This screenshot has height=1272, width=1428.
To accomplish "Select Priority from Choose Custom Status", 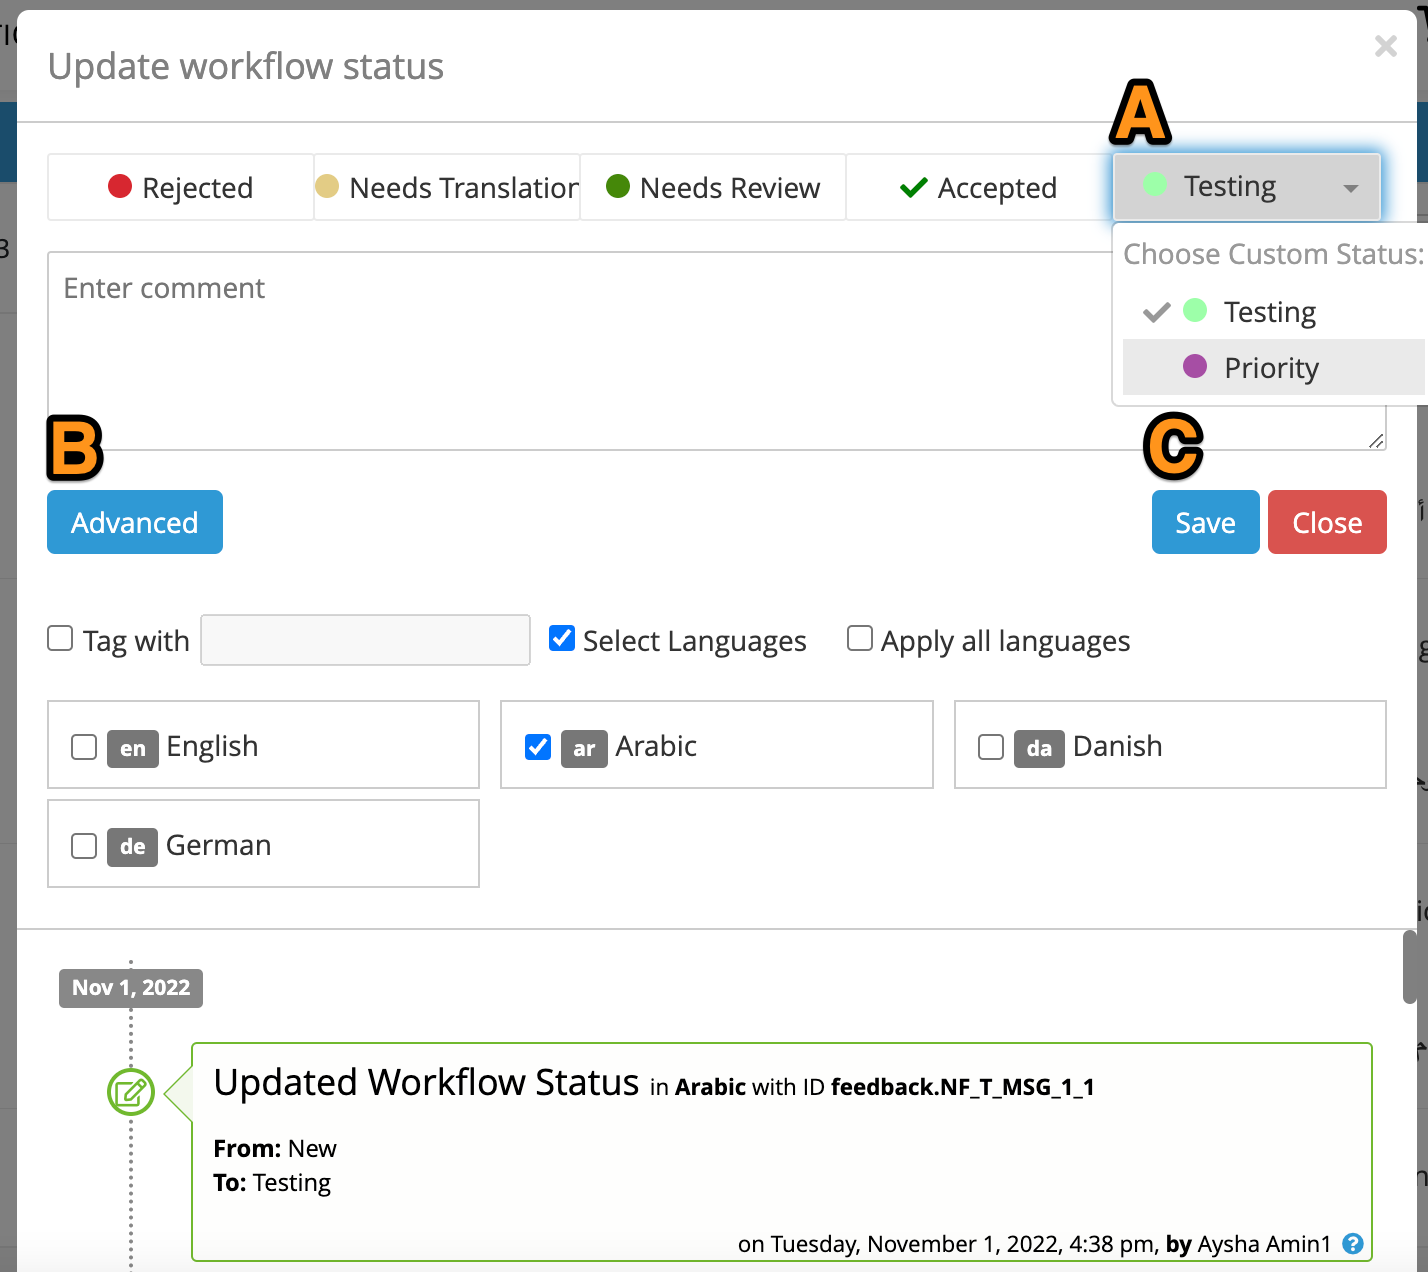I will pos(1271,367).
